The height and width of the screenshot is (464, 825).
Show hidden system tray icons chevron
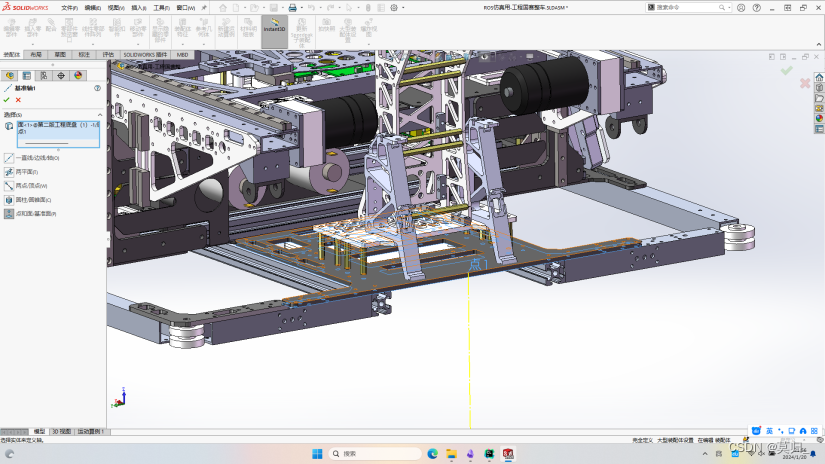[705, 453]
